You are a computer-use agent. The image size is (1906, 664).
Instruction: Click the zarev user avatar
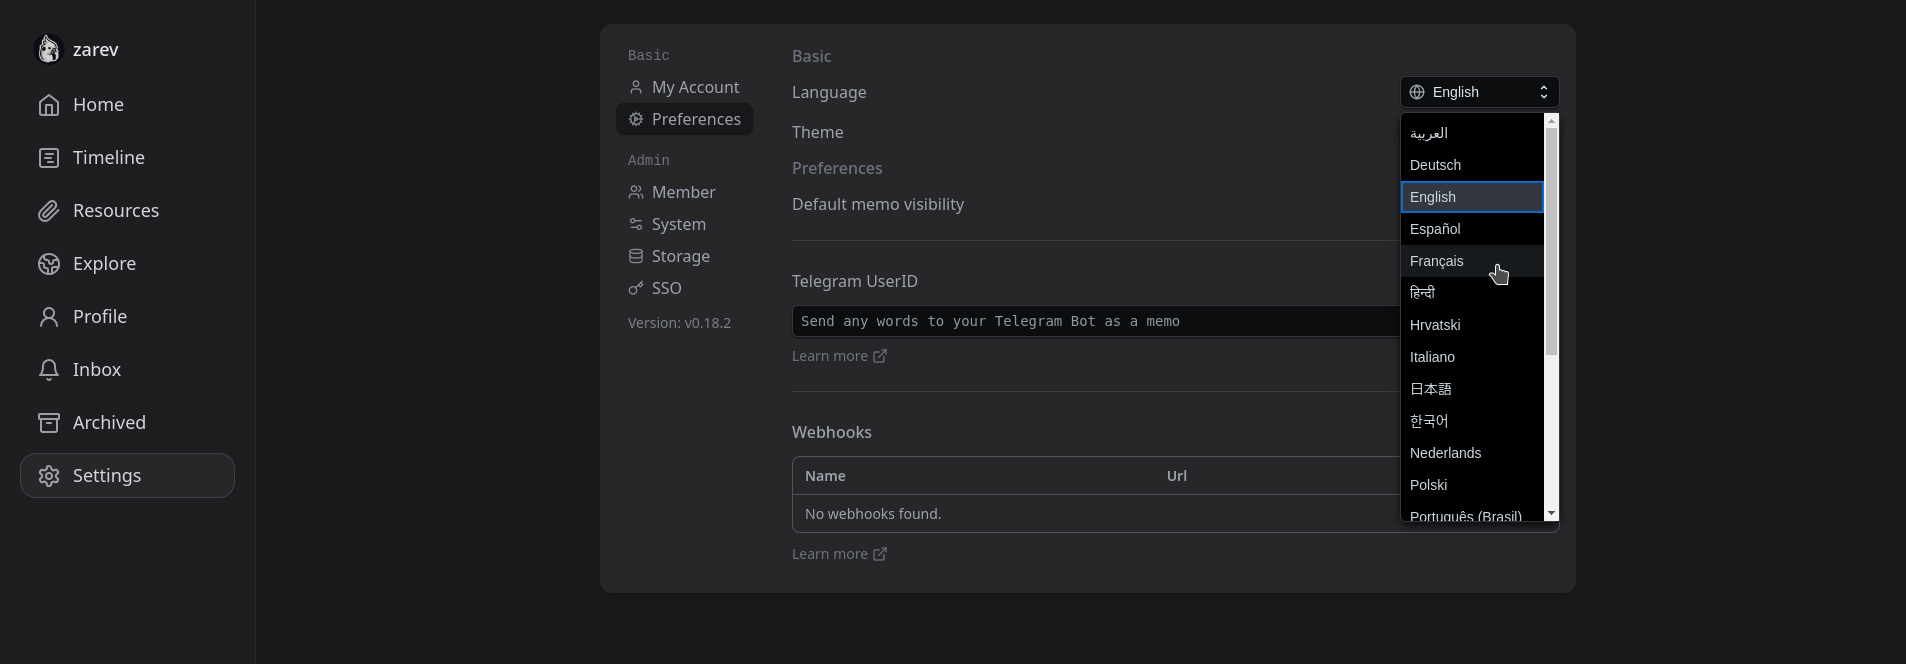49,49
